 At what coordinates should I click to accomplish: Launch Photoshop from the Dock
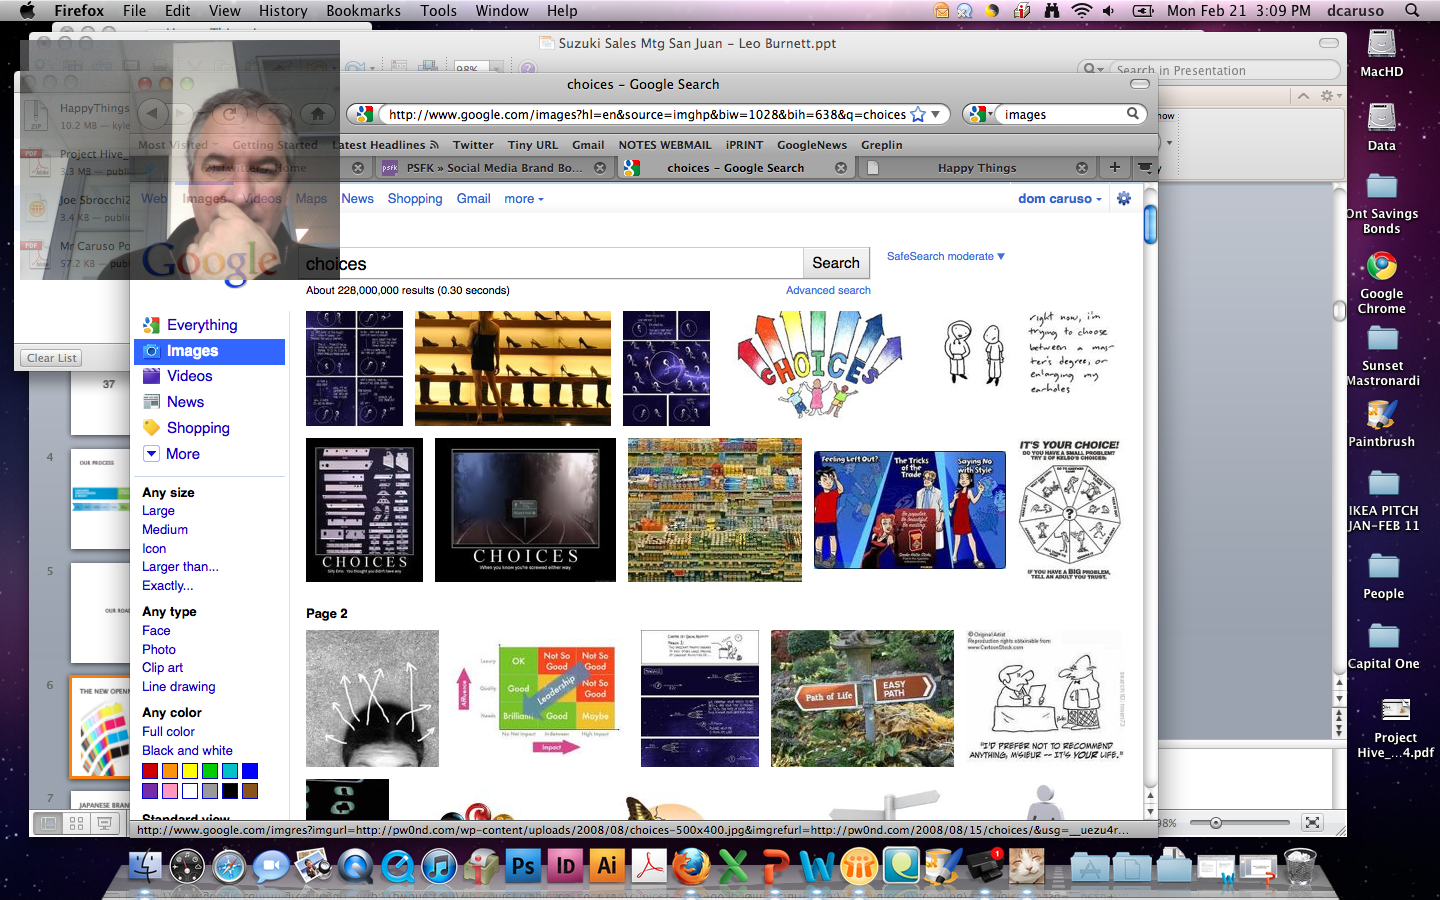tap(523, 866)
